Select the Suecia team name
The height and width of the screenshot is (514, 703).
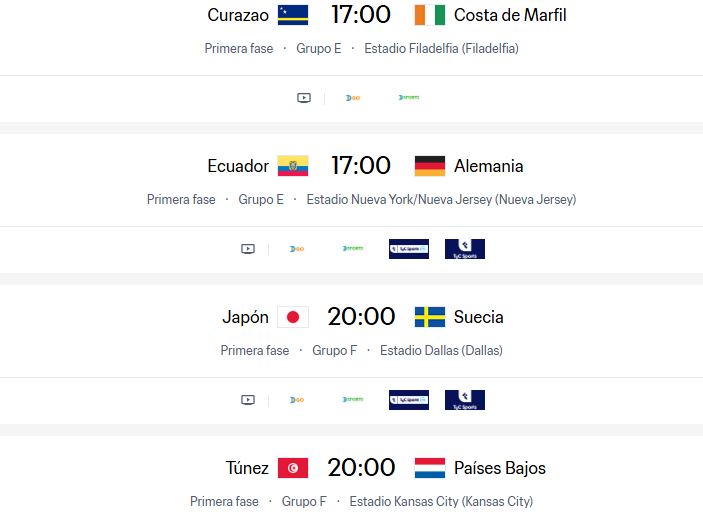(x=478, y=317)
